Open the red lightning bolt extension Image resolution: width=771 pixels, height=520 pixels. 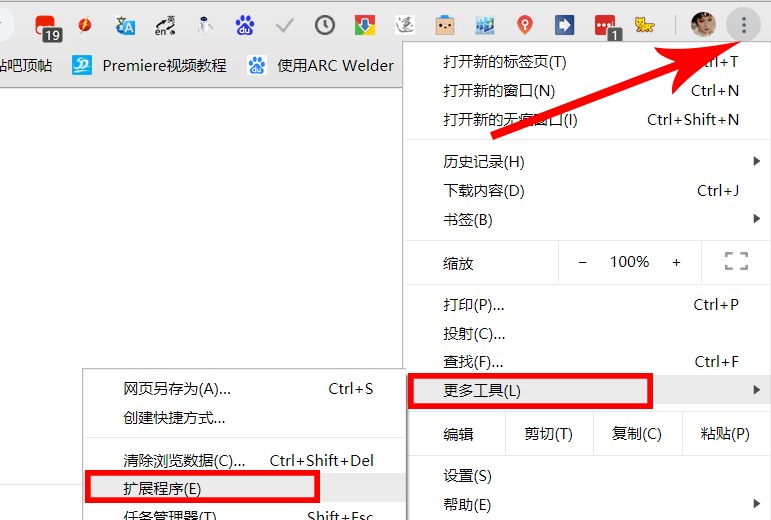tap(85, 25)
